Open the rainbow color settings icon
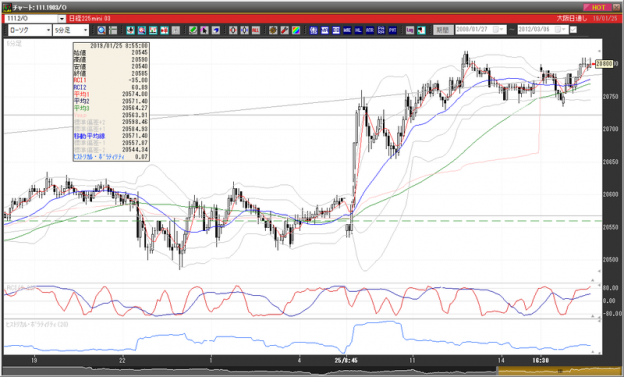 [296, 30]
